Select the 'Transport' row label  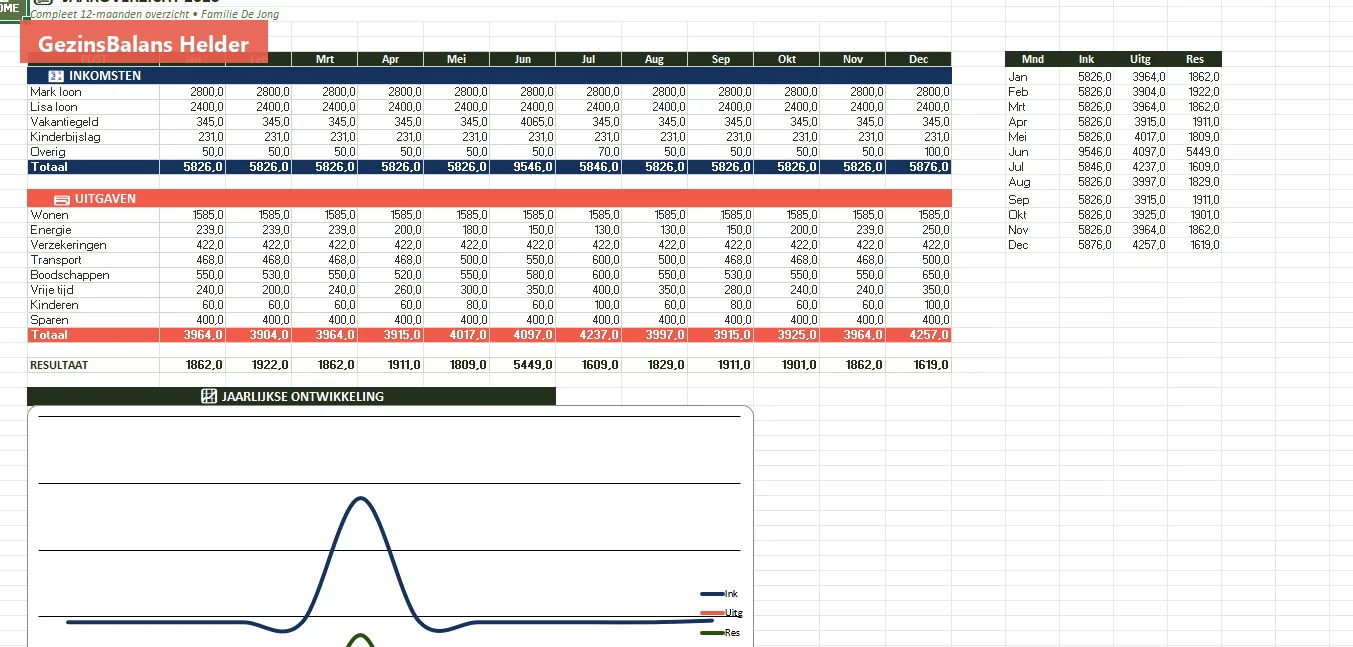pos(56,260)
